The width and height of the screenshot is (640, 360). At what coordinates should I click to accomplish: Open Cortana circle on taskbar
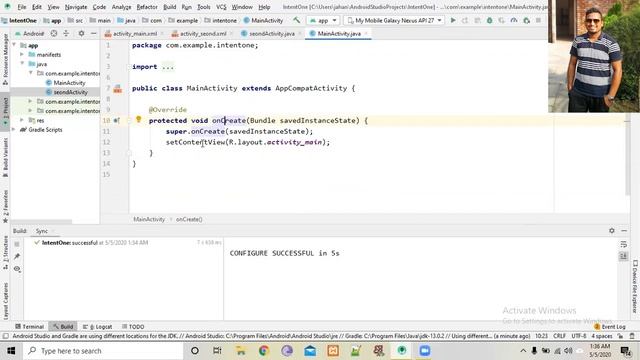click(195, 351)
